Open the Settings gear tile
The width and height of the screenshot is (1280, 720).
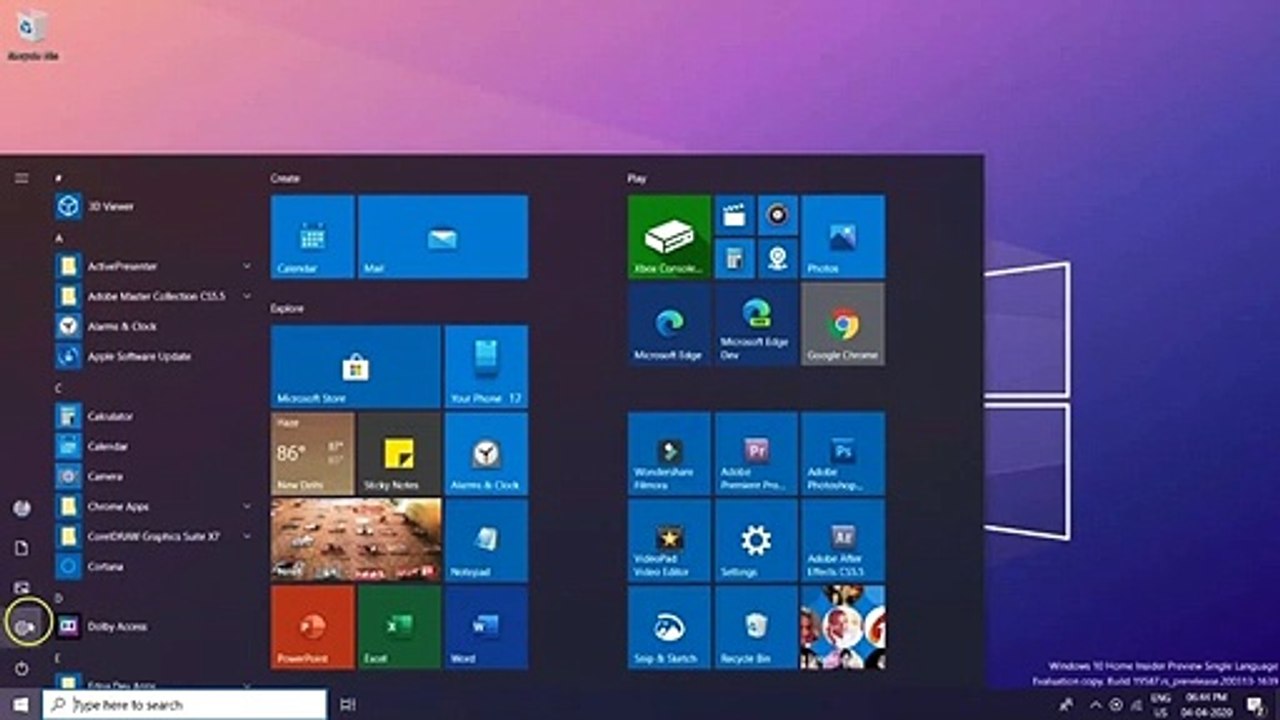pos(756,540)
